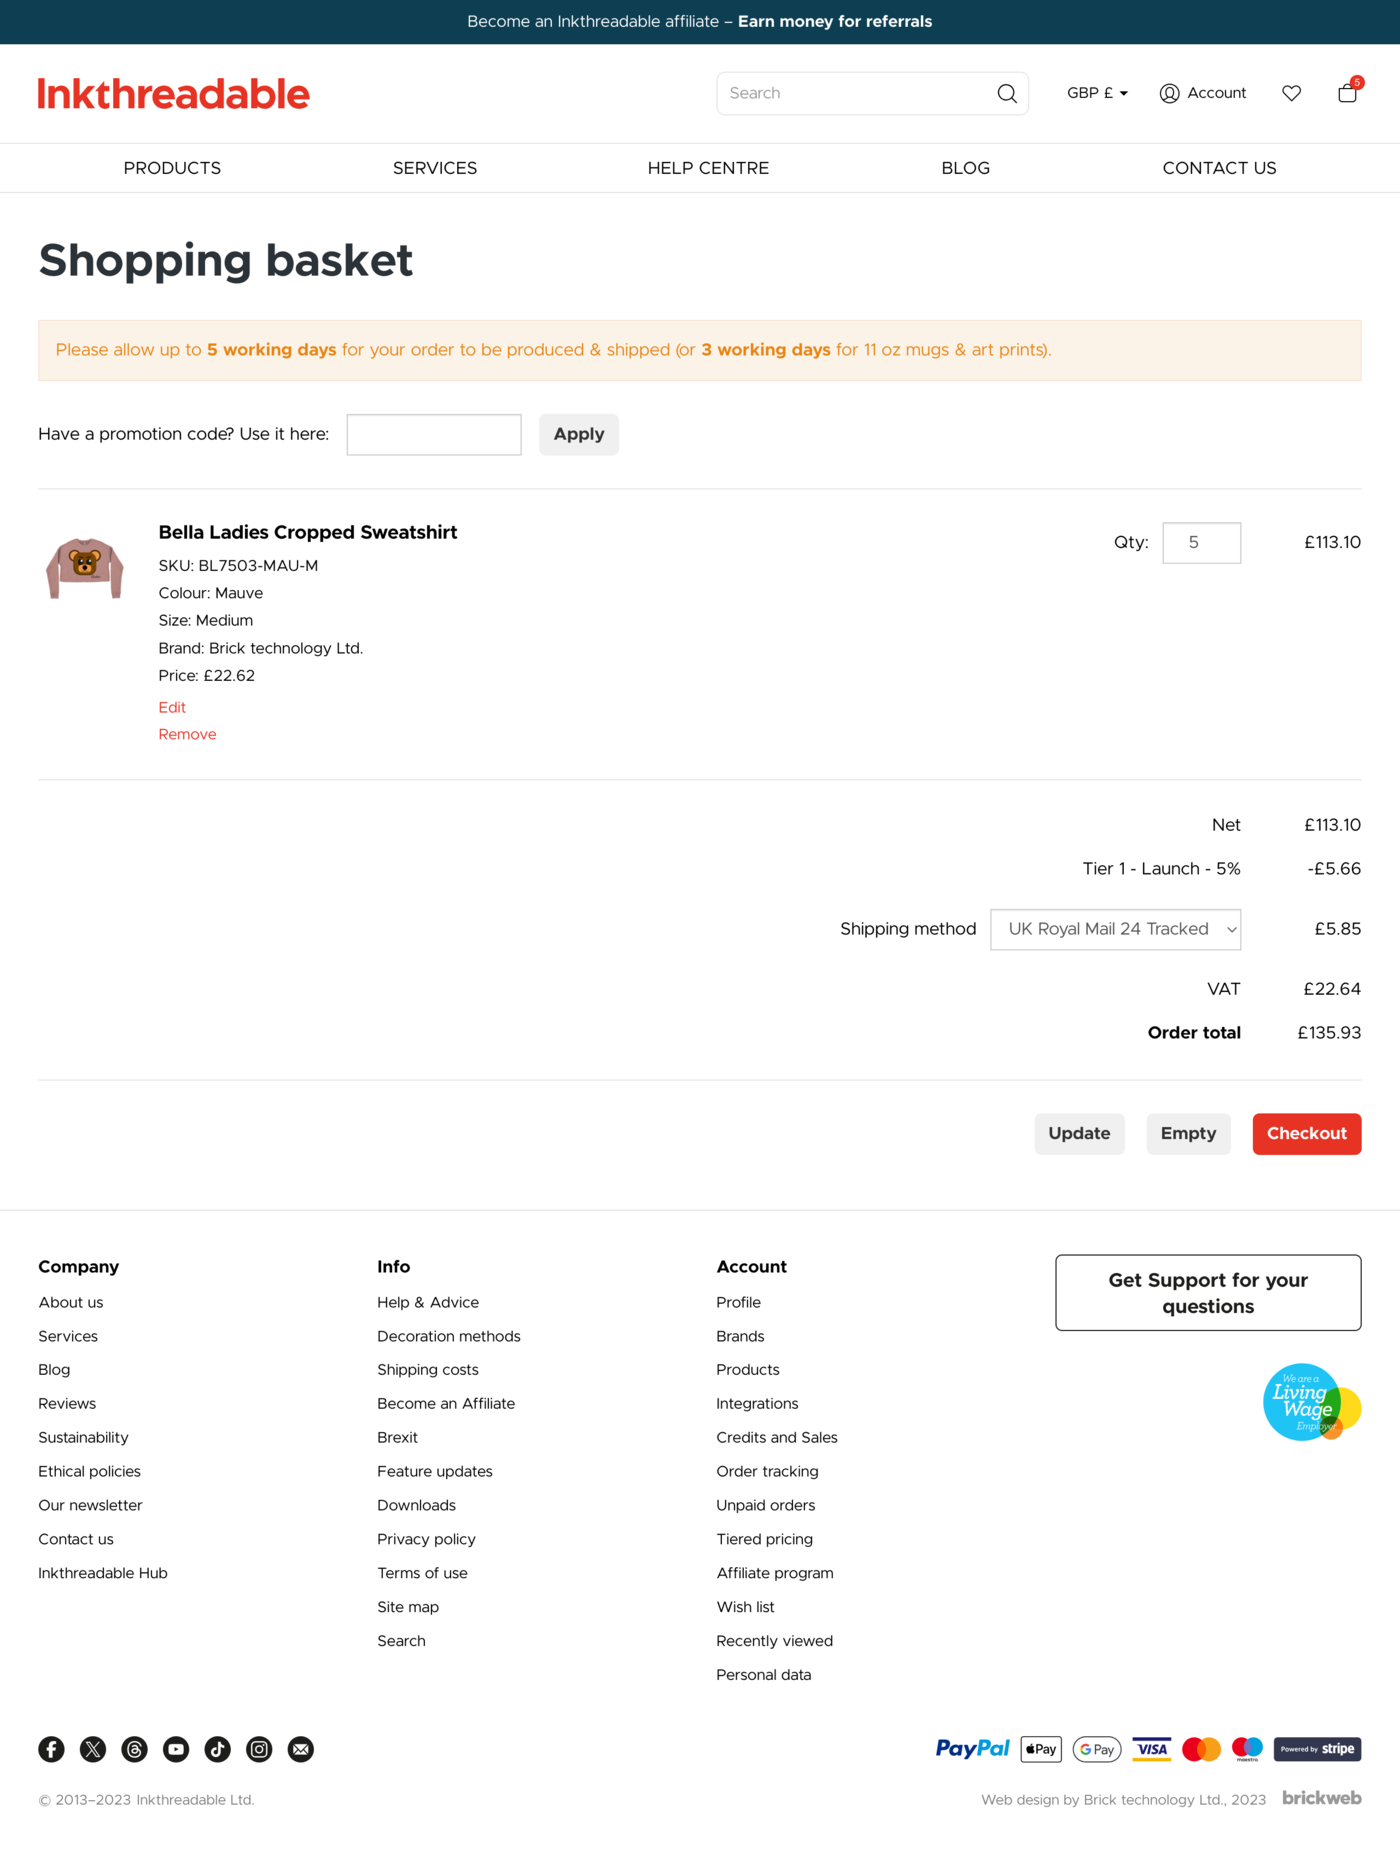Viewport: 1400px width, 1856px height.
Task: Open the shopping cart icon
Action: [x=1347, y=92]
